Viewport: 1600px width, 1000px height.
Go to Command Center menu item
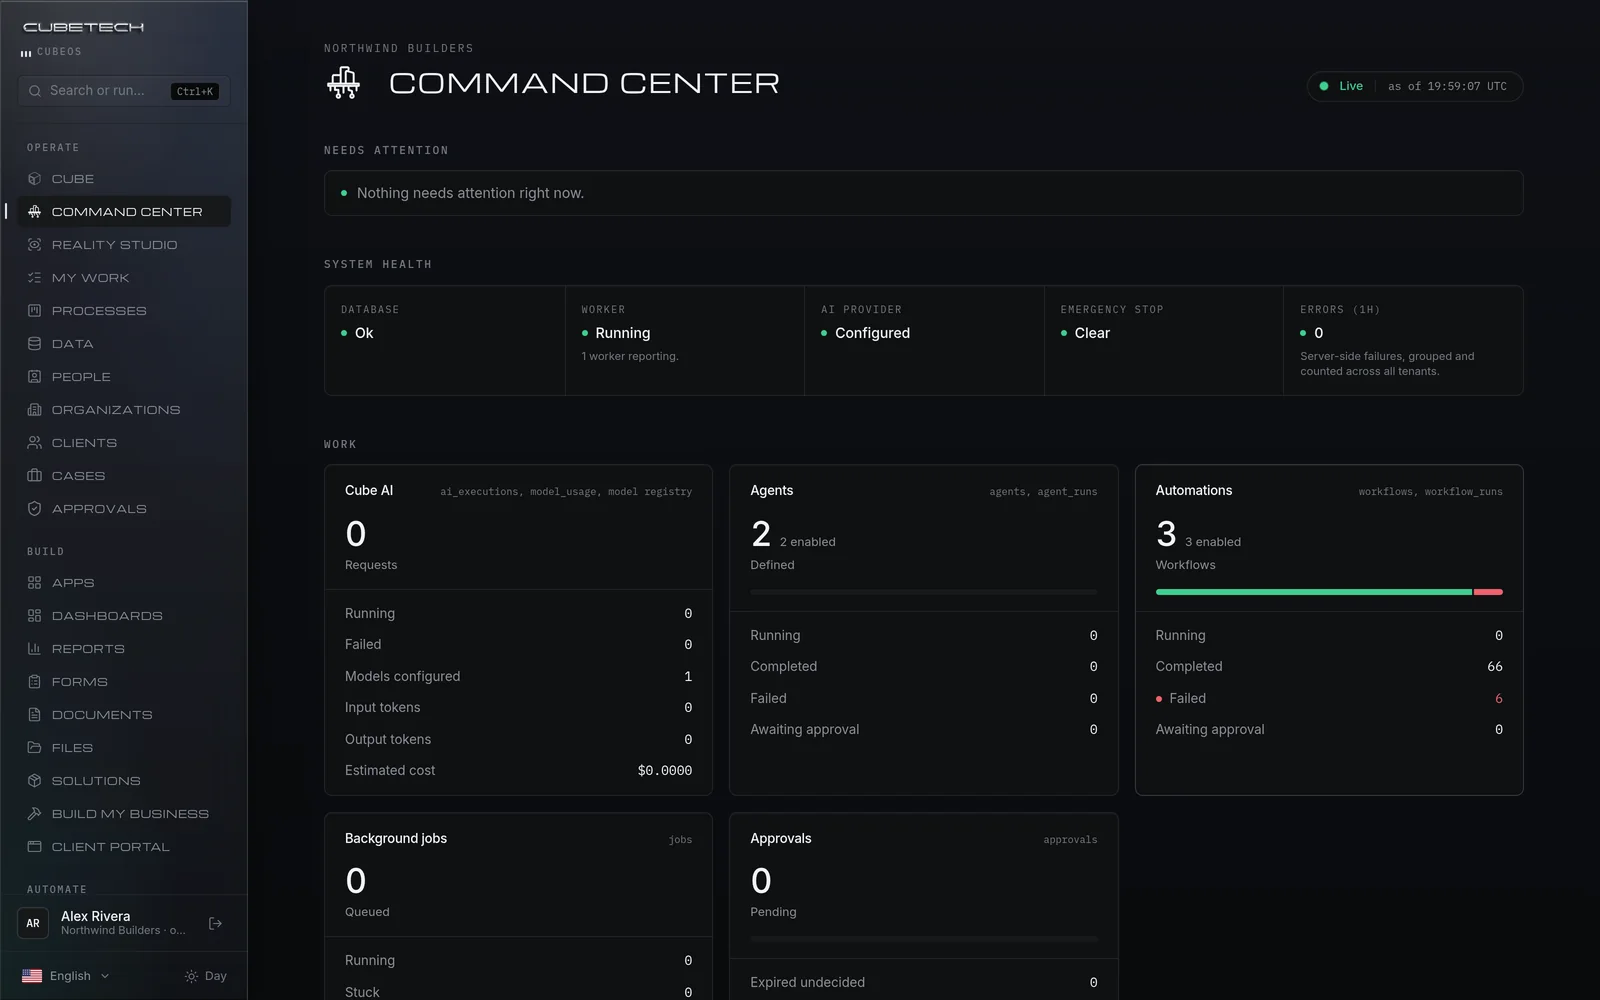124,212
